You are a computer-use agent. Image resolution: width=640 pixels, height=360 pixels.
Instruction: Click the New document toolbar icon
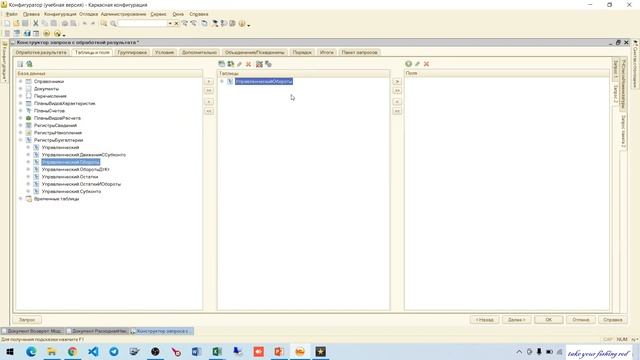point(7,24)
